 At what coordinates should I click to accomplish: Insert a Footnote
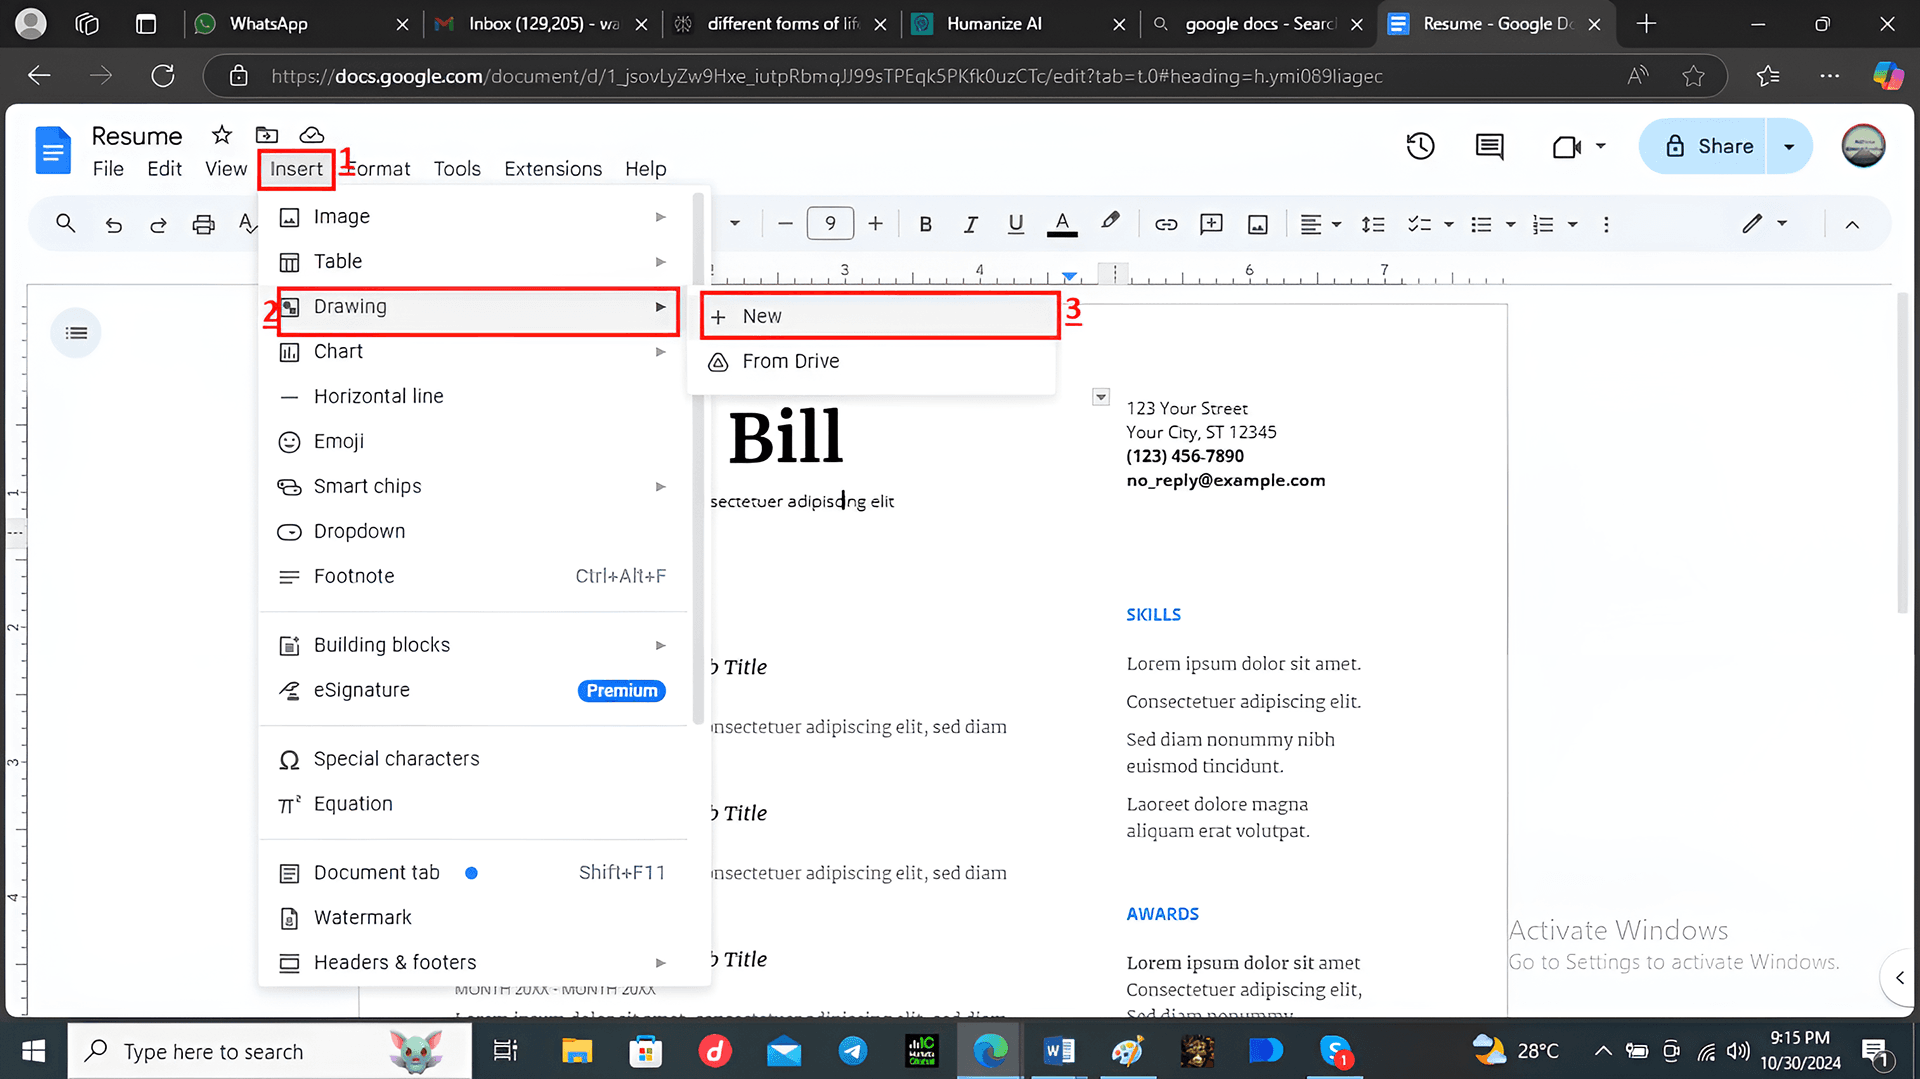474,577
